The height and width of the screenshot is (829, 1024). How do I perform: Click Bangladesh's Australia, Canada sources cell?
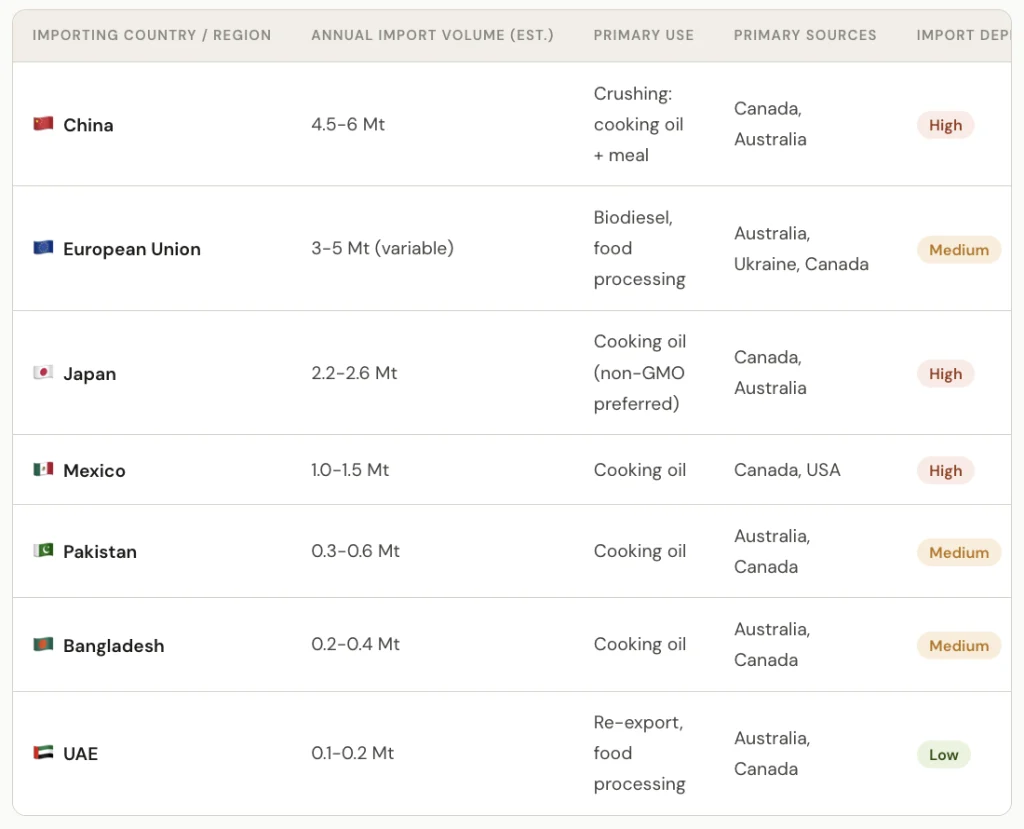[x=772, y=644]
